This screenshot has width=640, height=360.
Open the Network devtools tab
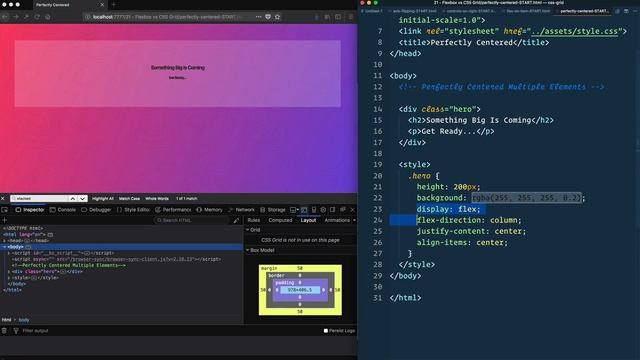241,210
